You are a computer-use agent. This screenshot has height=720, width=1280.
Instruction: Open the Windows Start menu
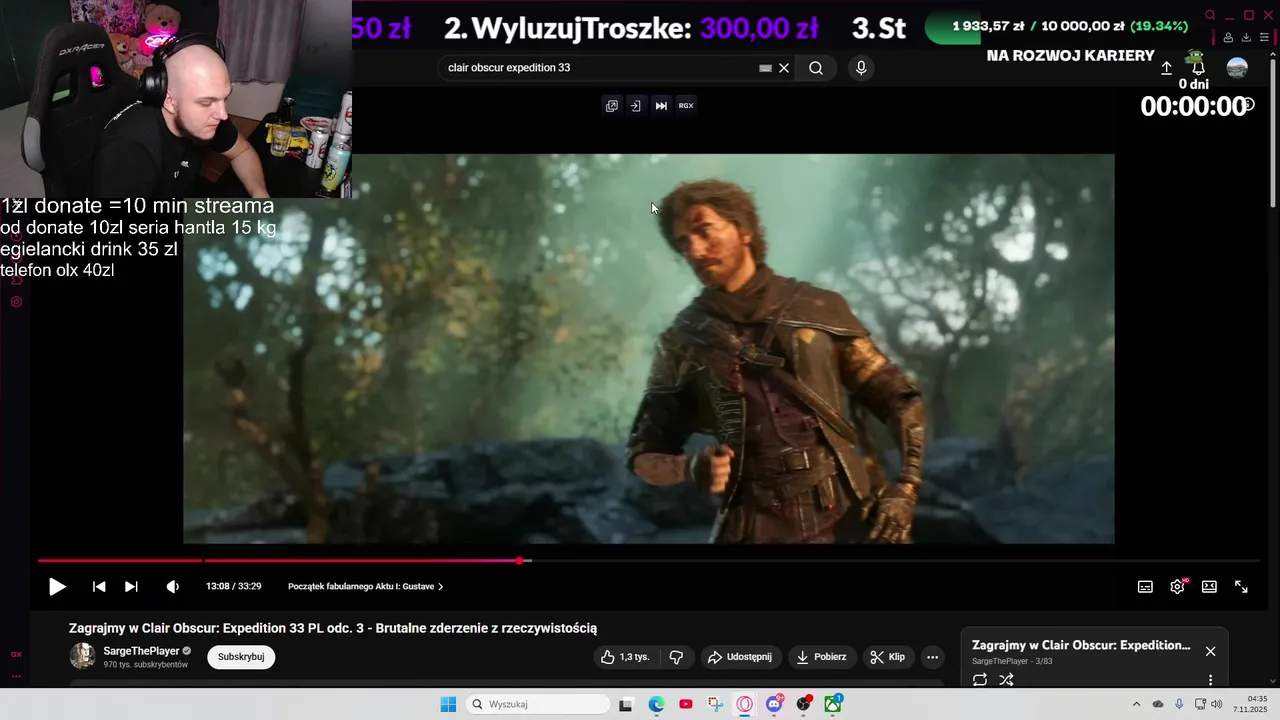[x=448, y=704]
